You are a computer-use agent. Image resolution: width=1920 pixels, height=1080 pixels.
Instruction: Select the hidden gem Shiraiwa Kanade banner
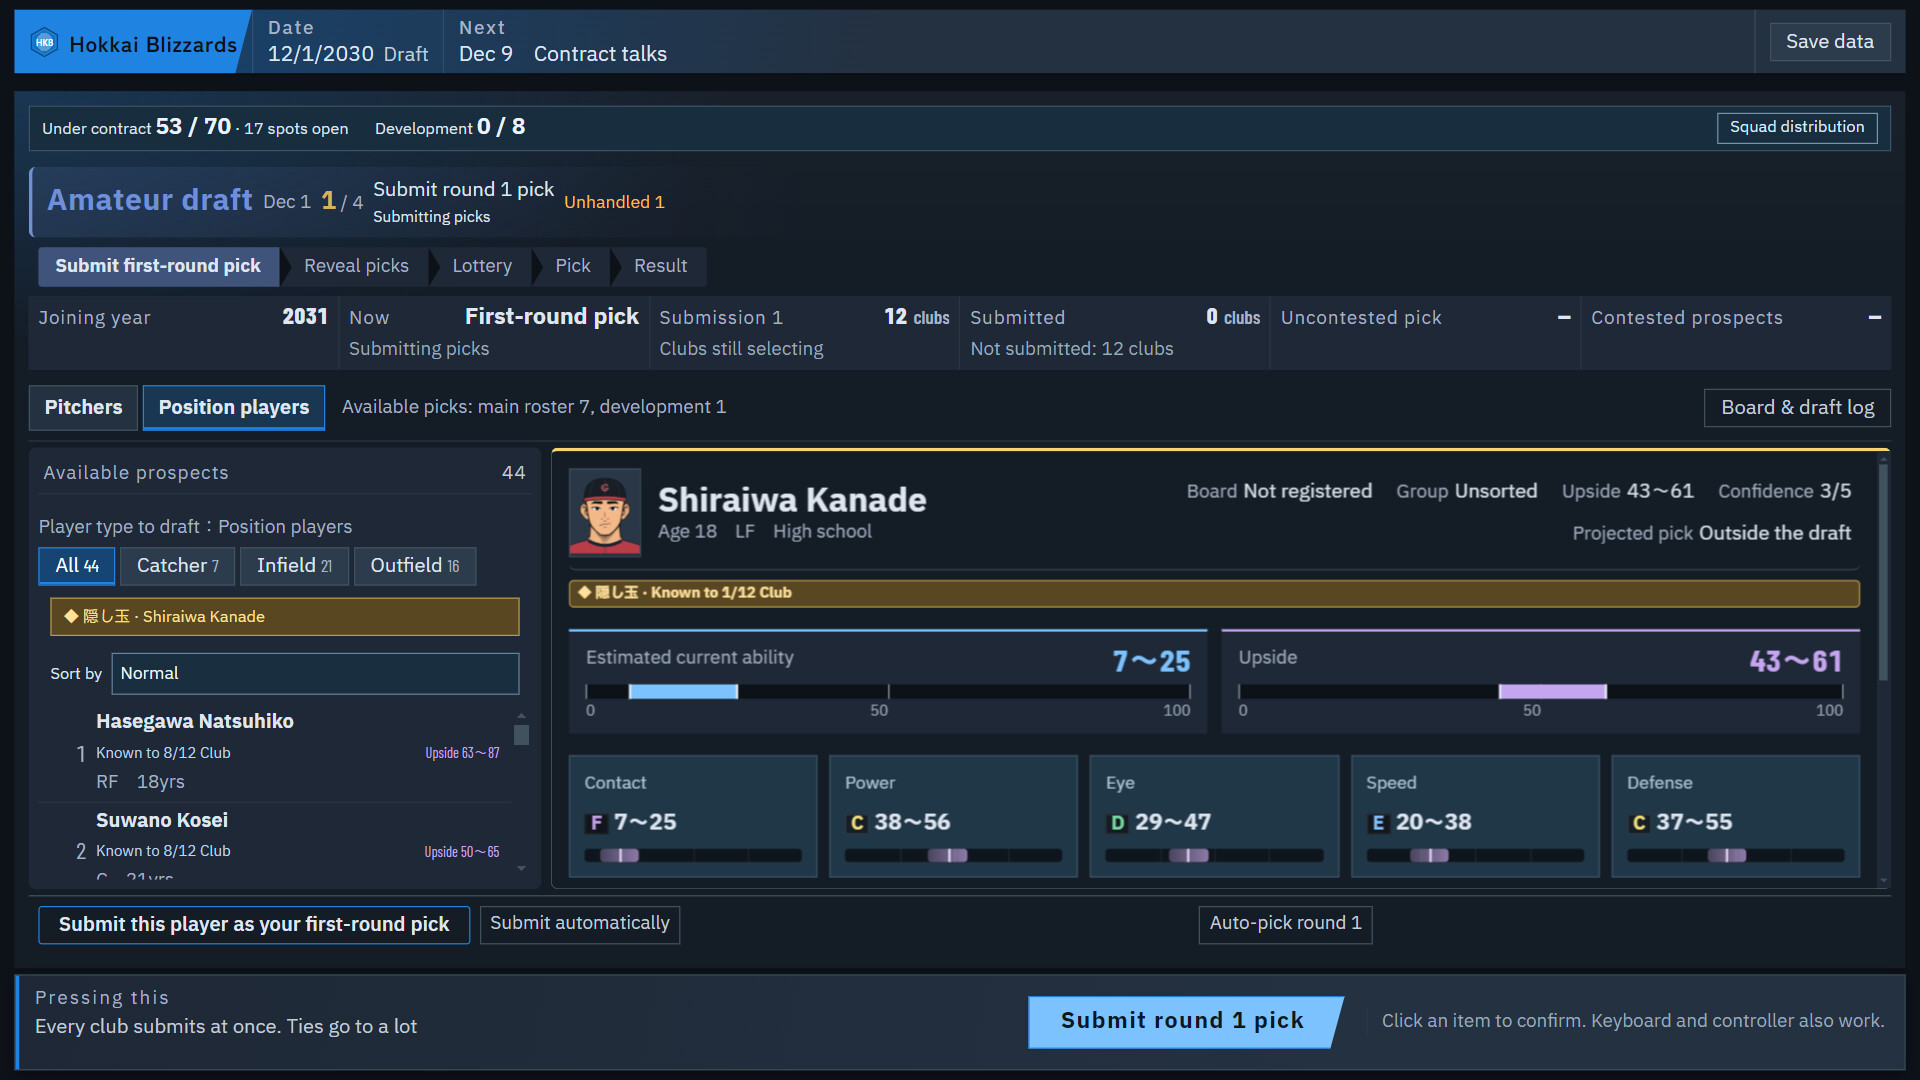(285, 617)
